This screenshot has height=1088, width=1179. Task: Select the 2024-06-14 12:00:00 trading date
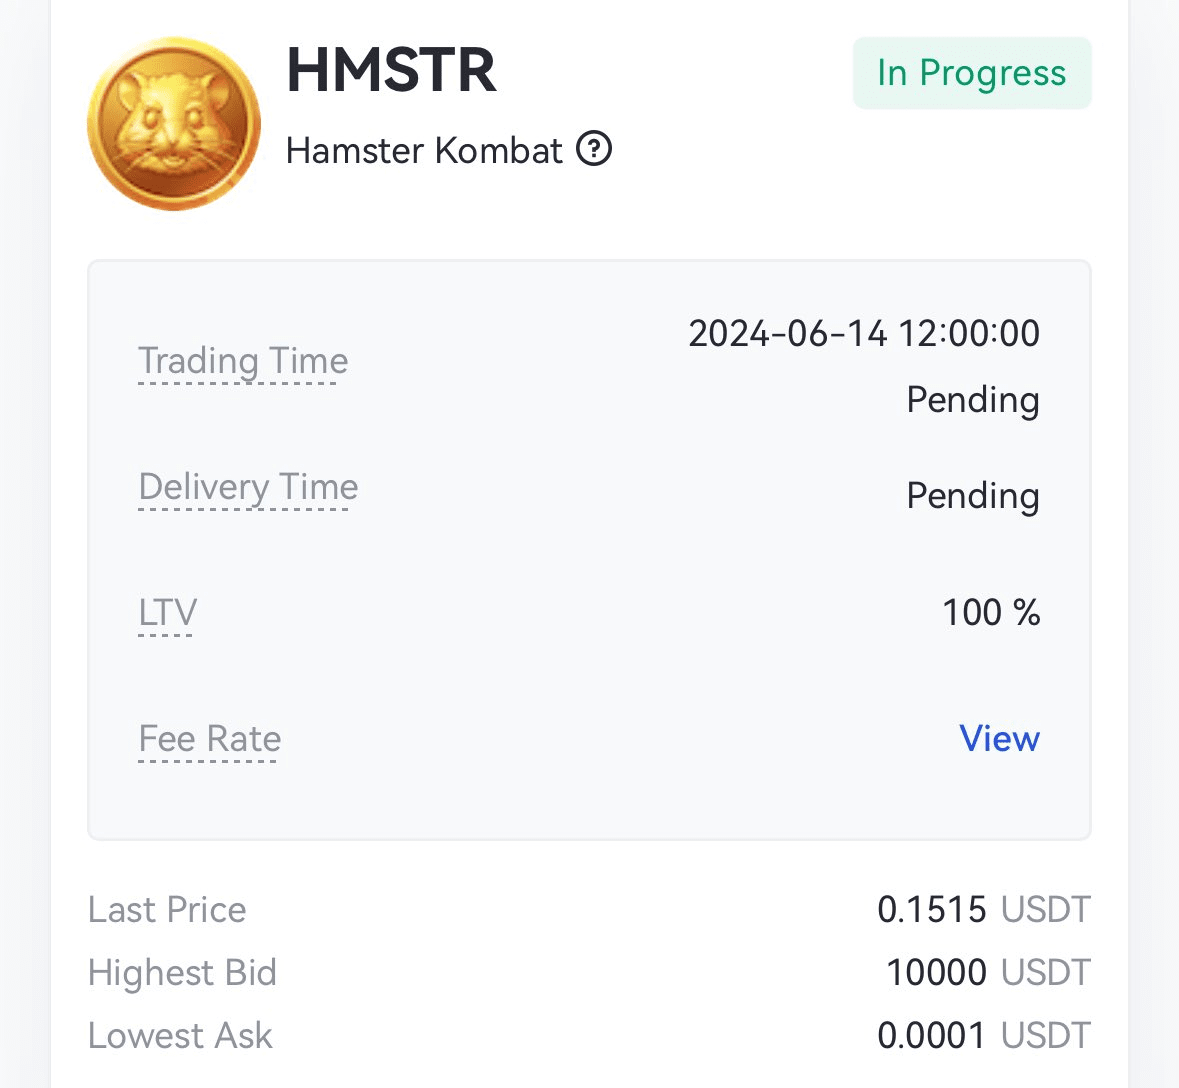coord(863,333)
